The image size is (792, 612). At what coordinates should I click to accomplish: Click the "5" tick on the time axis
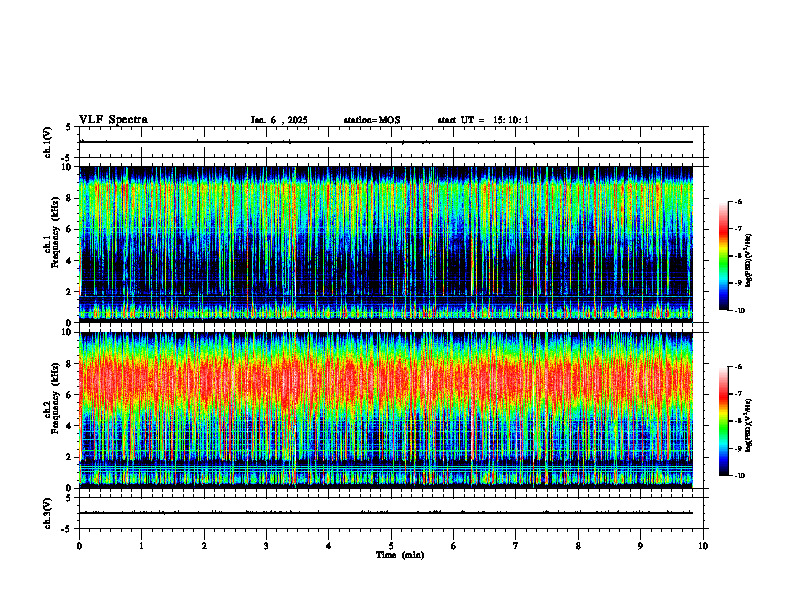(x=391, y=546)
